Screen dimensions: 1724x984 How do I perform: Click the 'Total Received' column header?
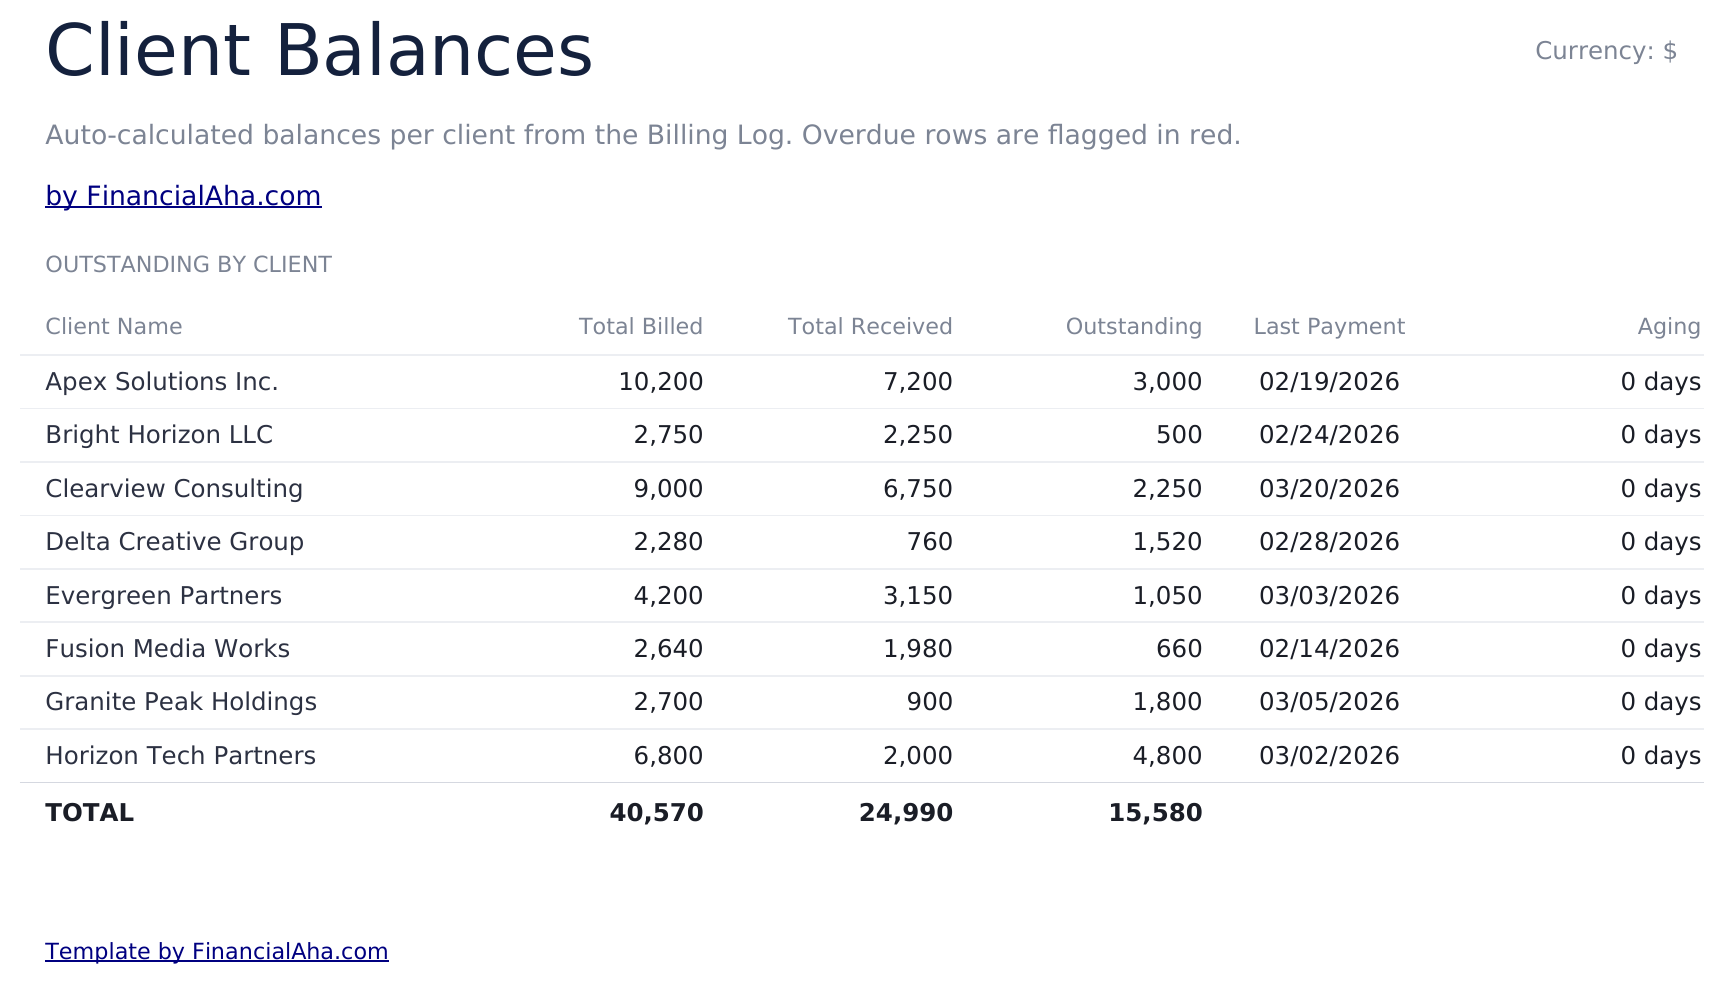coord(870,327)
